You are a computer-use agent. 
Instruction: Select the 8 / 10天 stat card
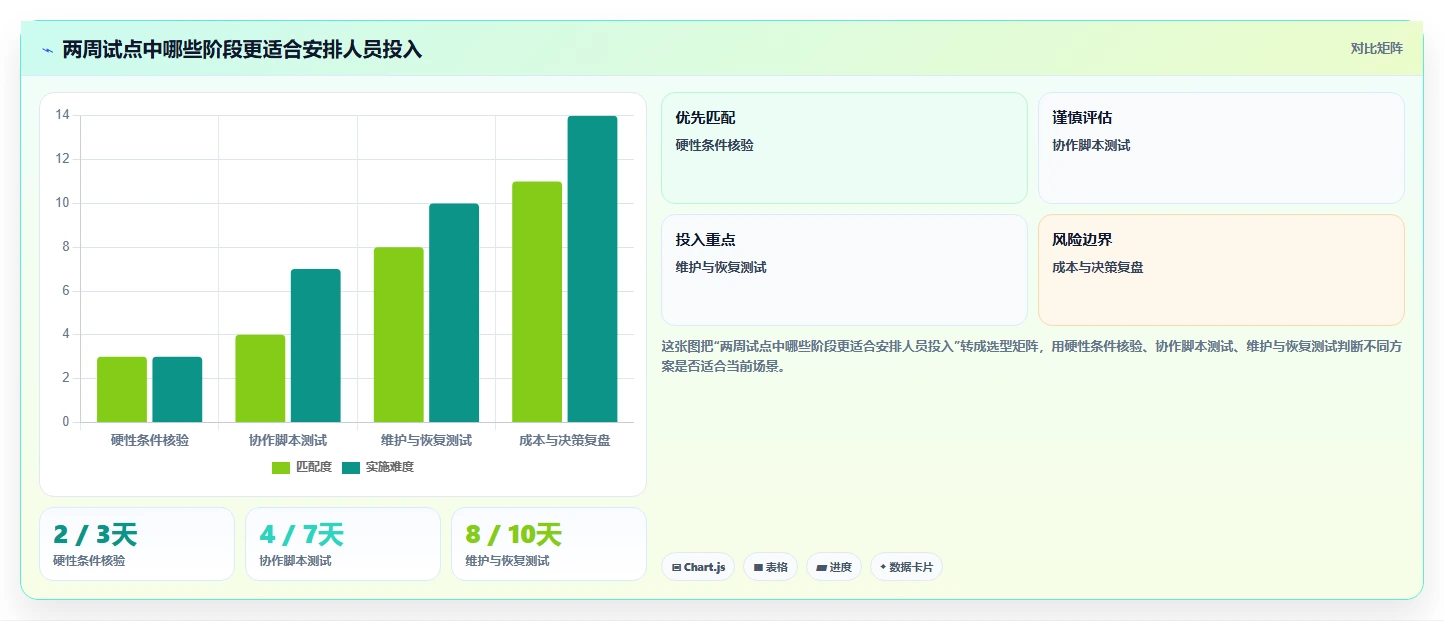pyautogui.click(x=549, y=544)
